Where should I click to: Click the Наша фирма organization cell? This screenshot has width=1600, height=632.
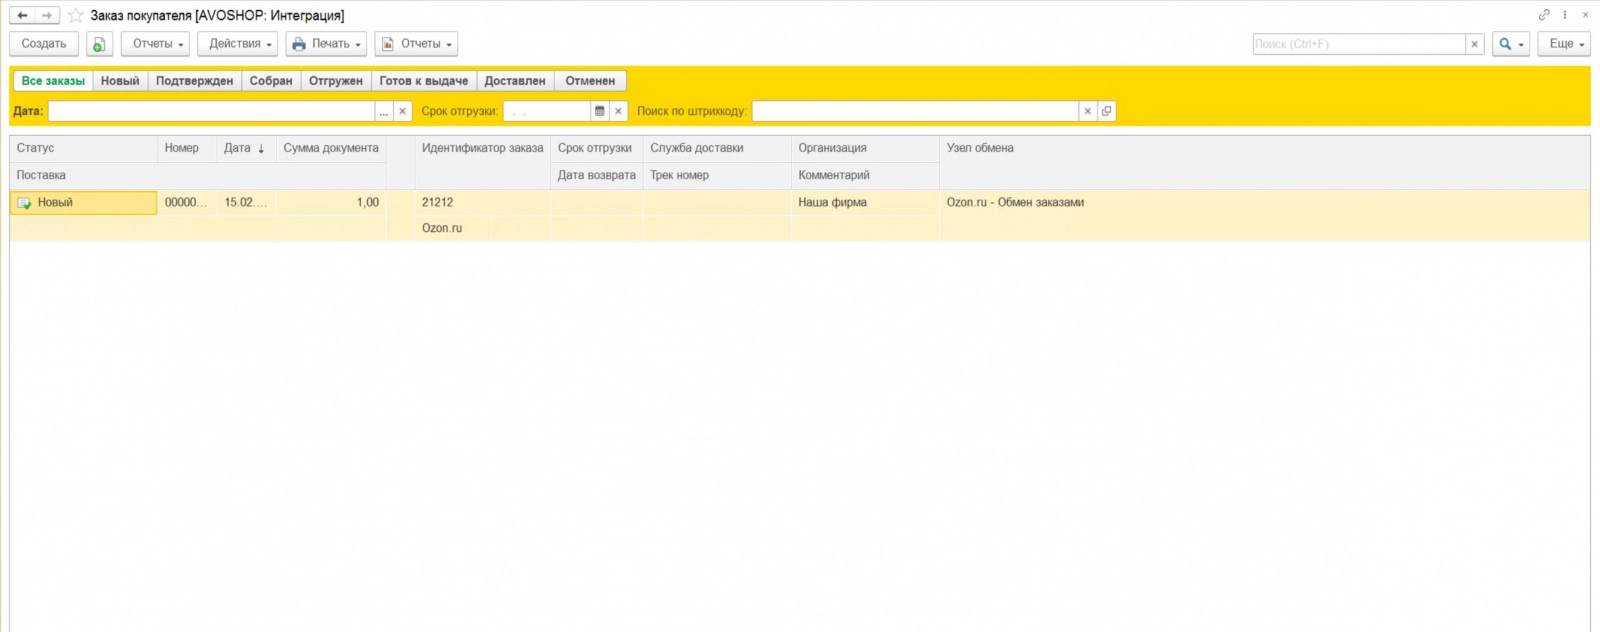point(865,202)
